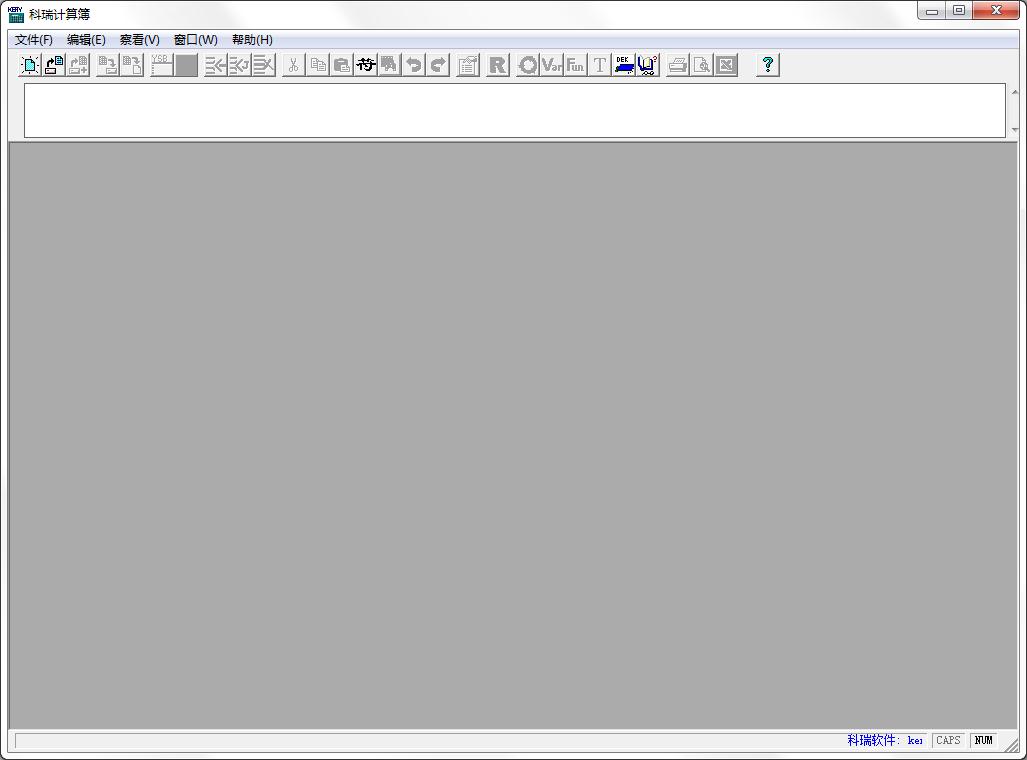Click the printer icon in toolbar
The width and height of the screenshot is (1027, 760).
coord(678,65)
